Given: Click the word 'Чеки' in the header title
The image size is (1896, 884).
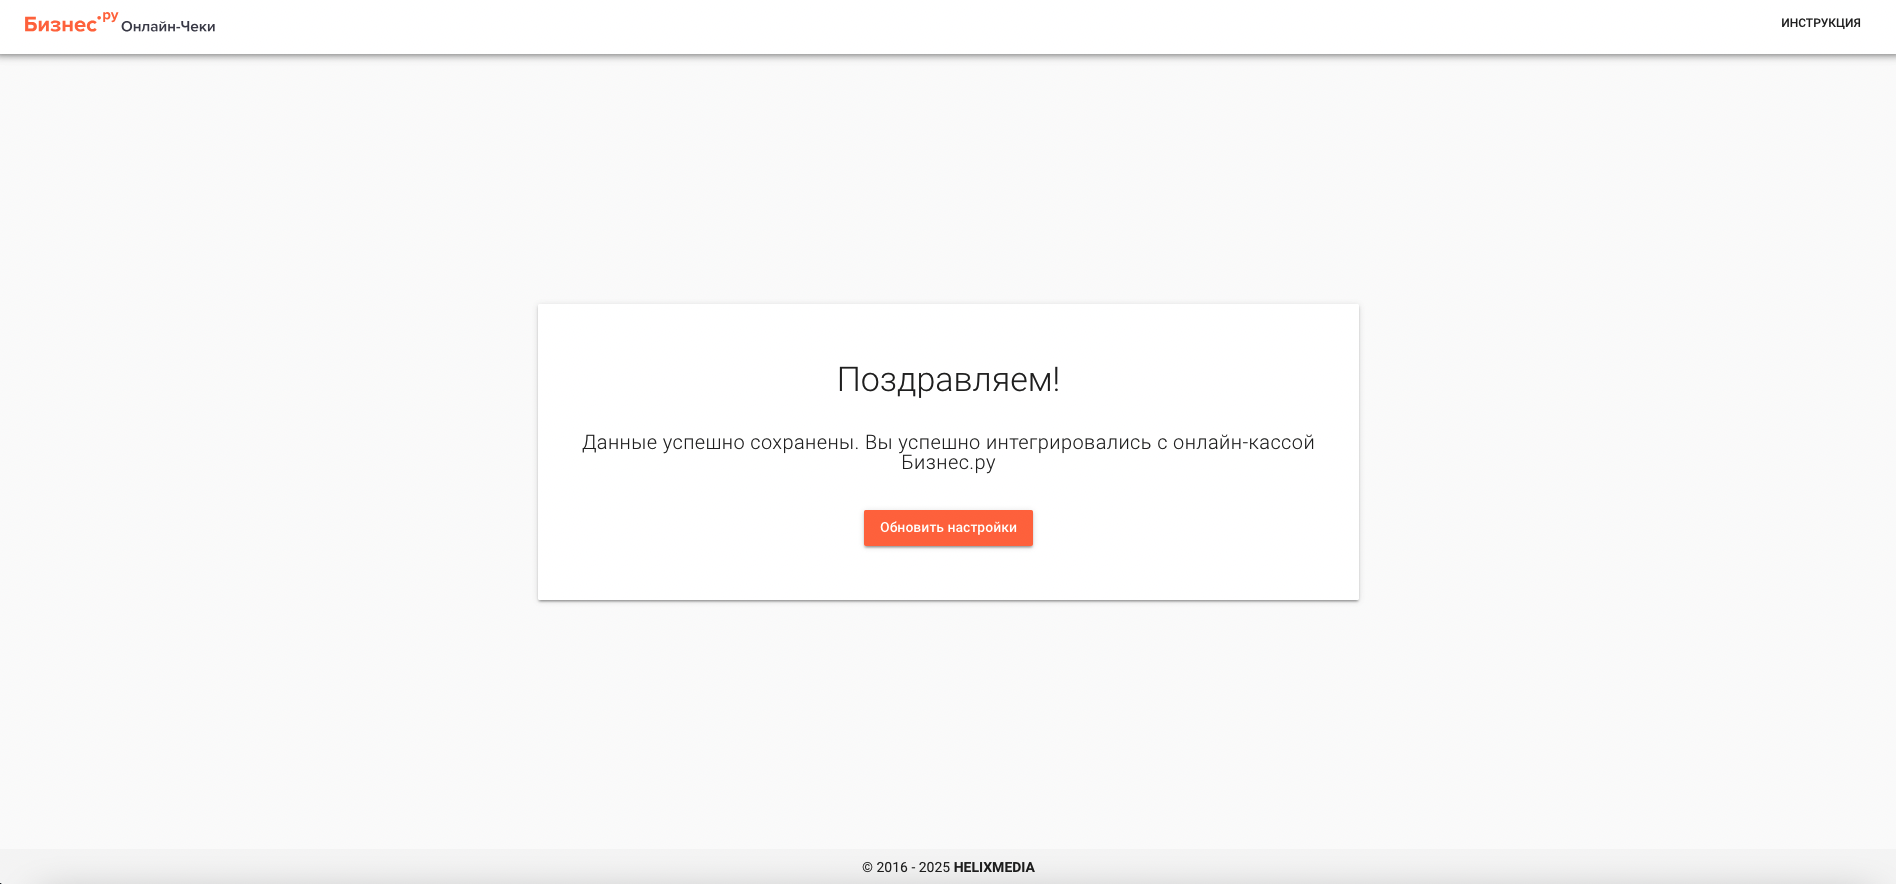Looking at the screenshot, I should click(x=198, y=26).
